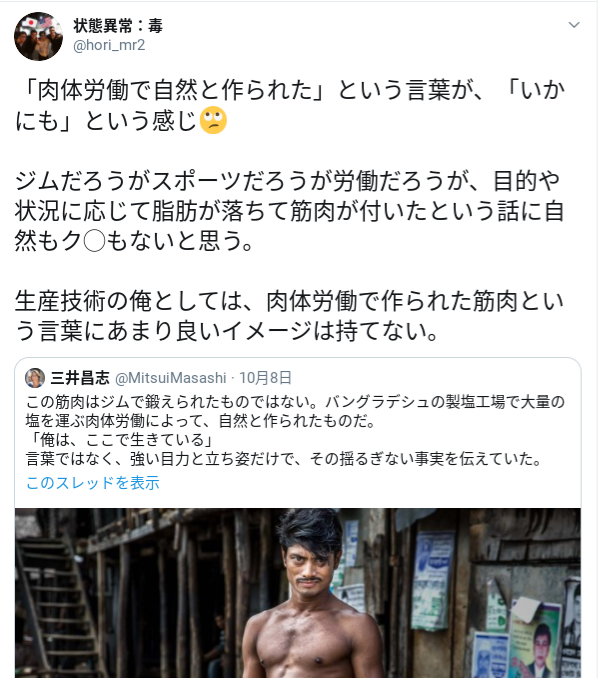
Task: Open the 10月8日 timestamp link
Action: click(x=268, y=378)
